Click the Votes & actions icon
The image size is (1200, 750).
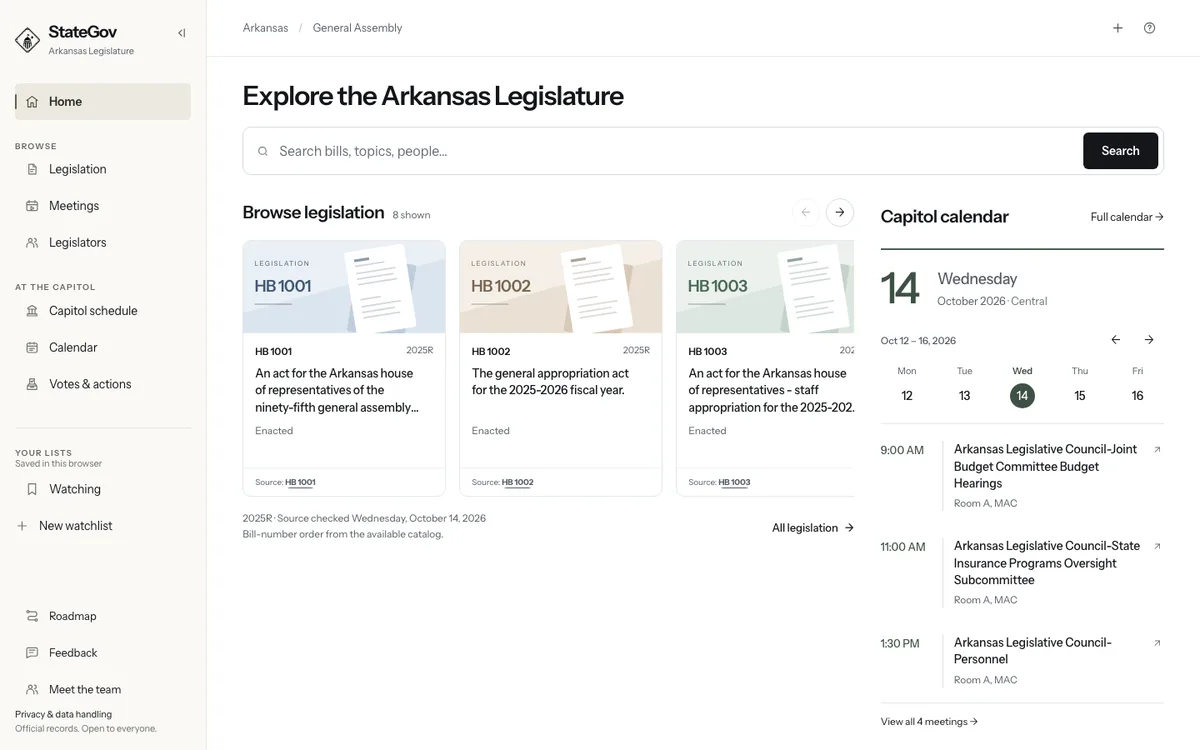coord(32,384)
